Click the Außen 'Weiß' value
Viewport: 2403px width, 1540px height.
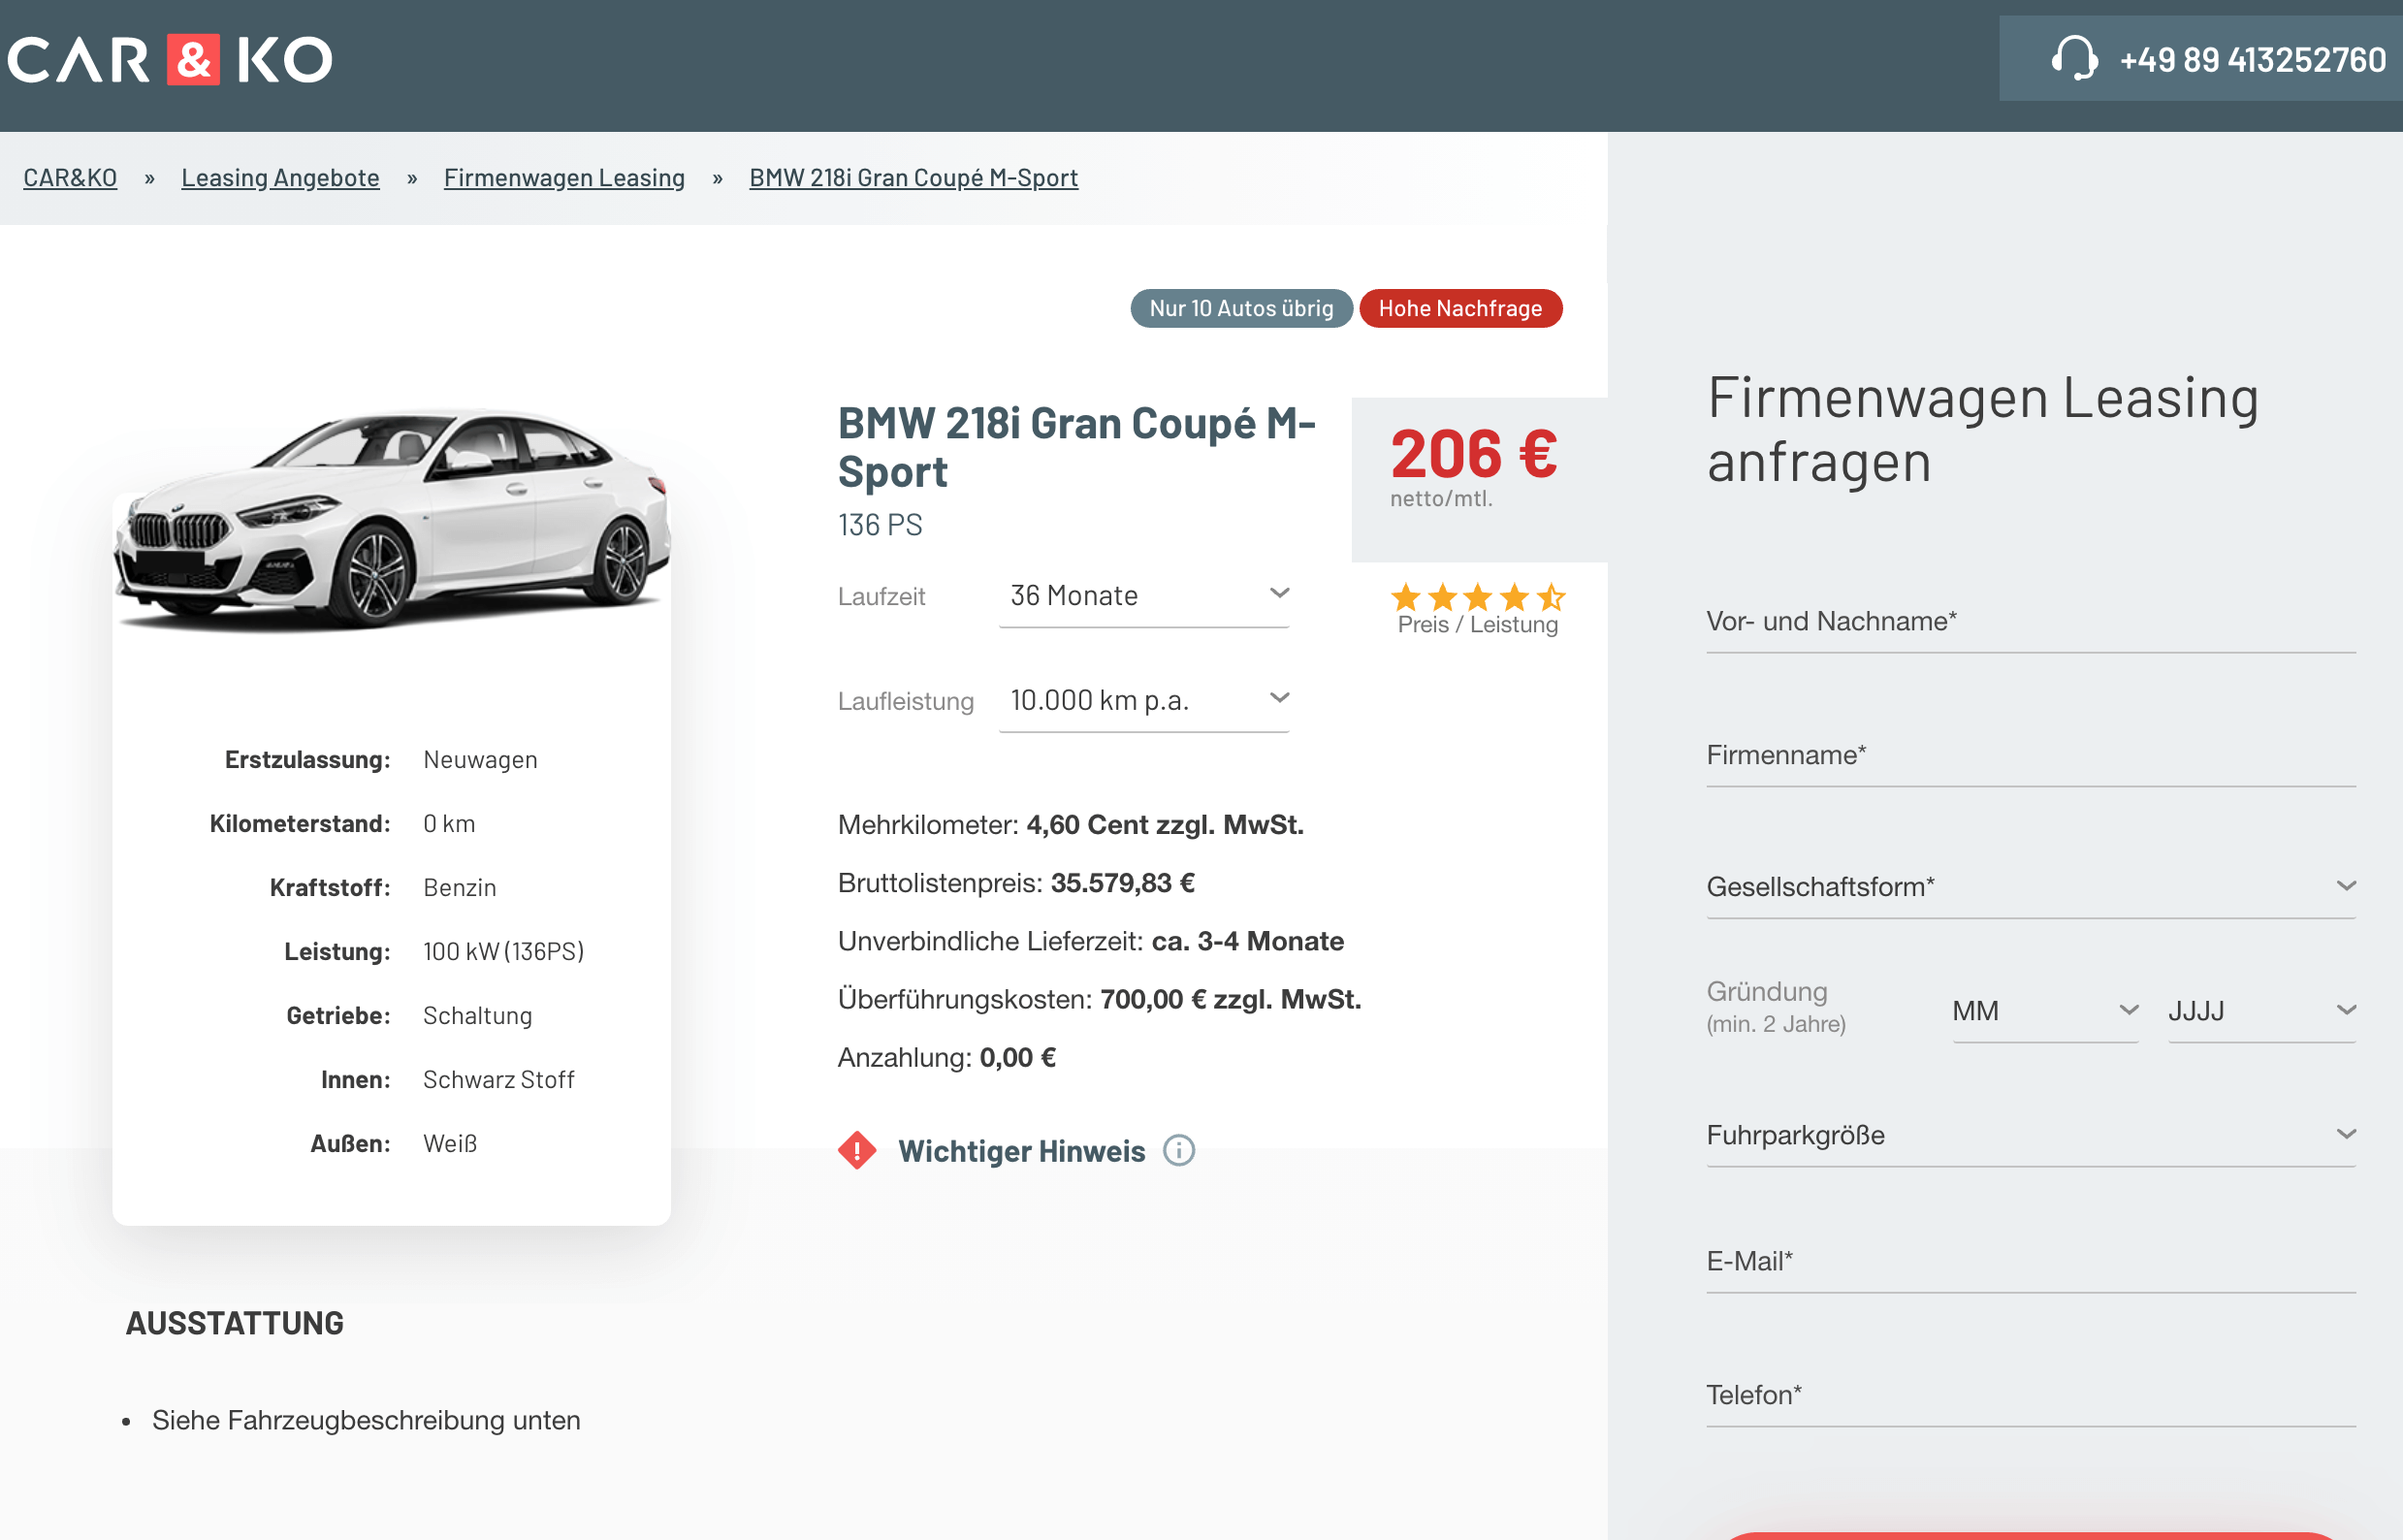[450, 1144]
